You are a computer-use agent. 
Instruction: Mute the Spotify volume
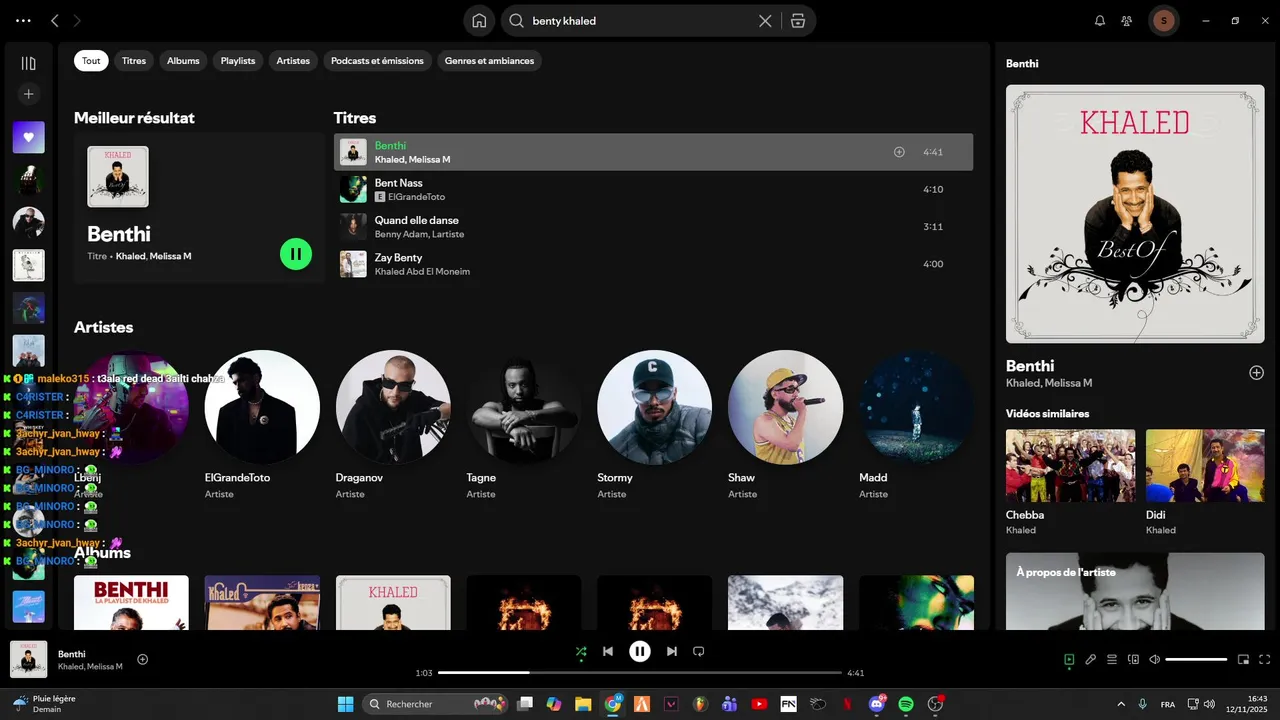coord(1154,659)
